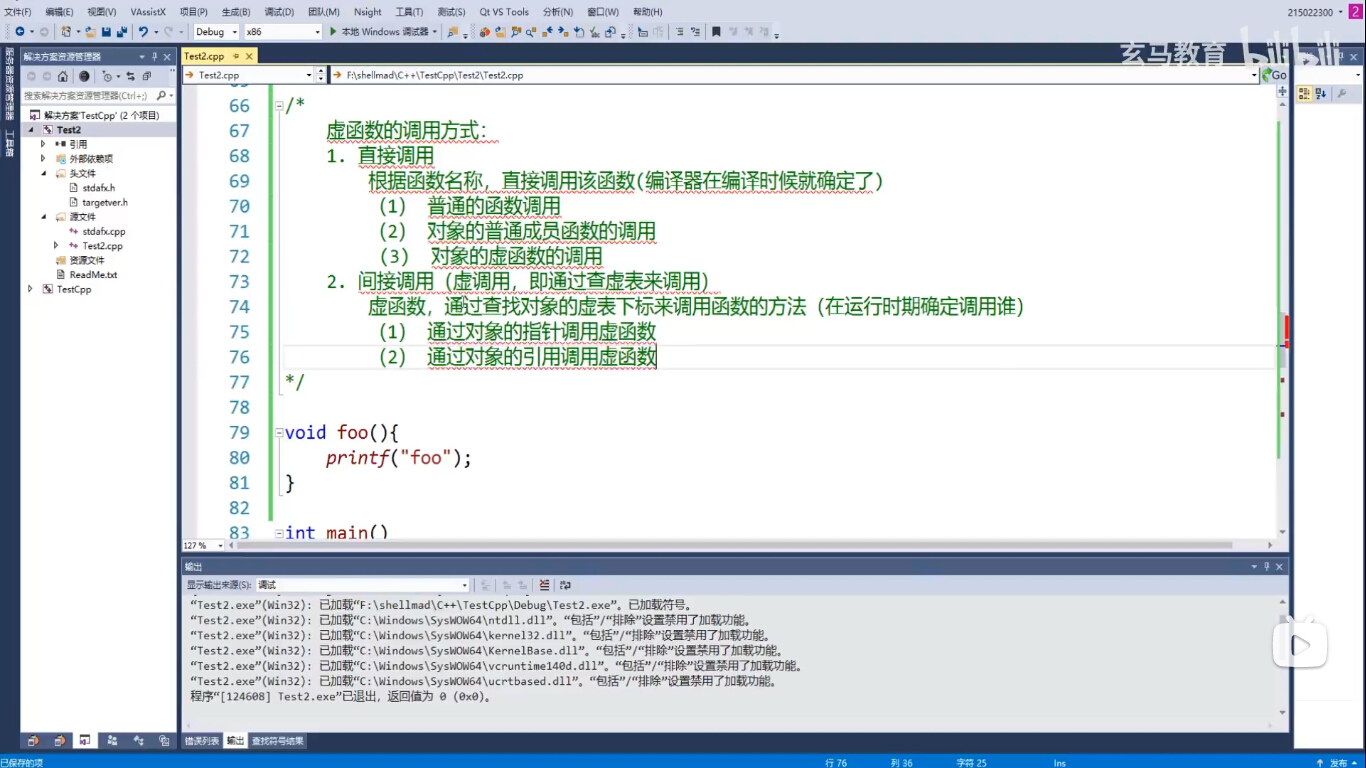Open the 调试(D) menu
Viewport: 1366px width, 768px height.
point(279,12)
